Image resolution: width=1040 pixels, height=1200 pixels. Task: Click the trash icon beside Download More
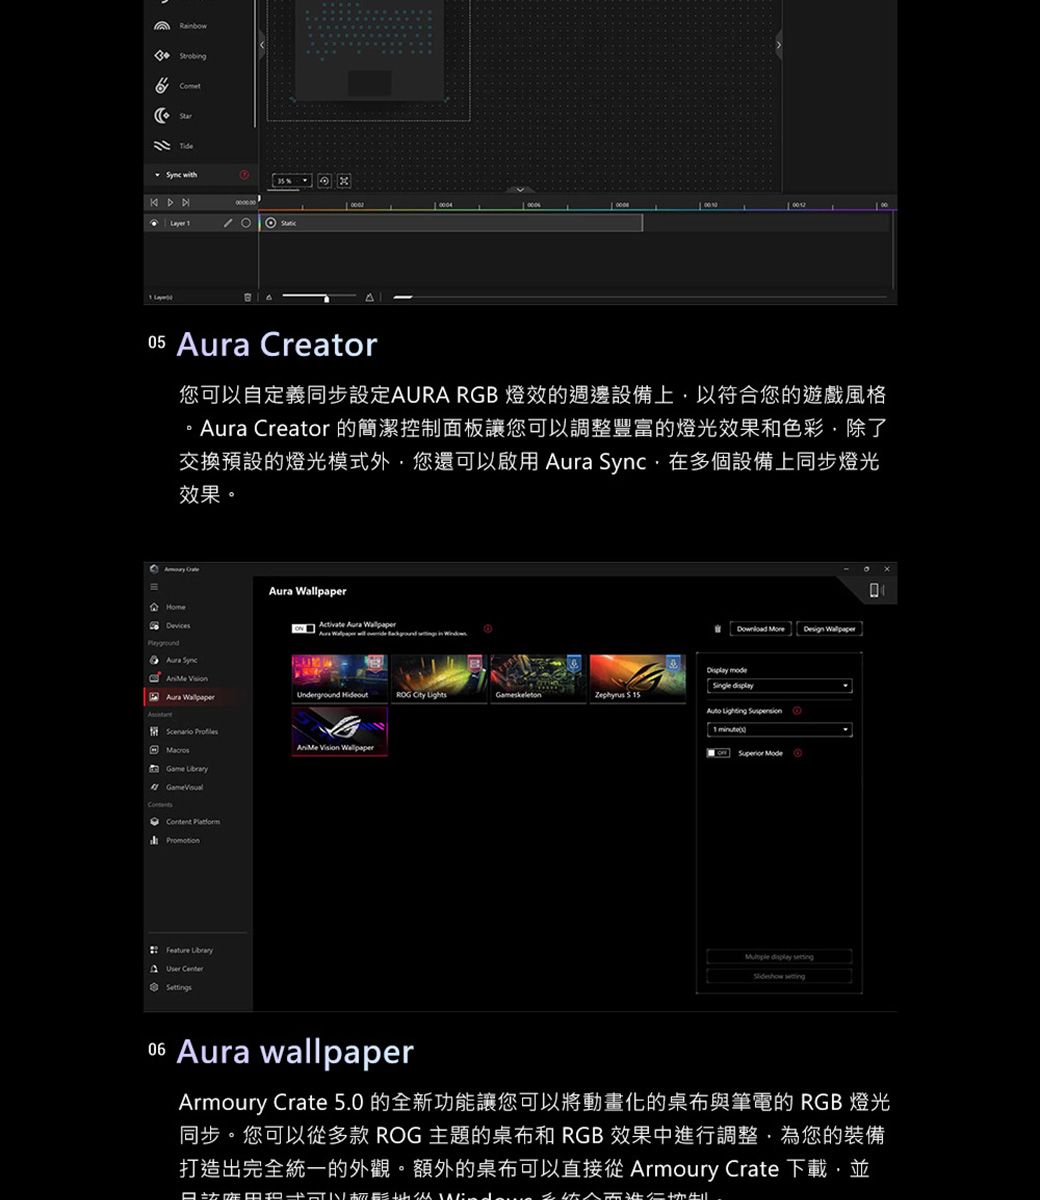[x=718, y=629]
